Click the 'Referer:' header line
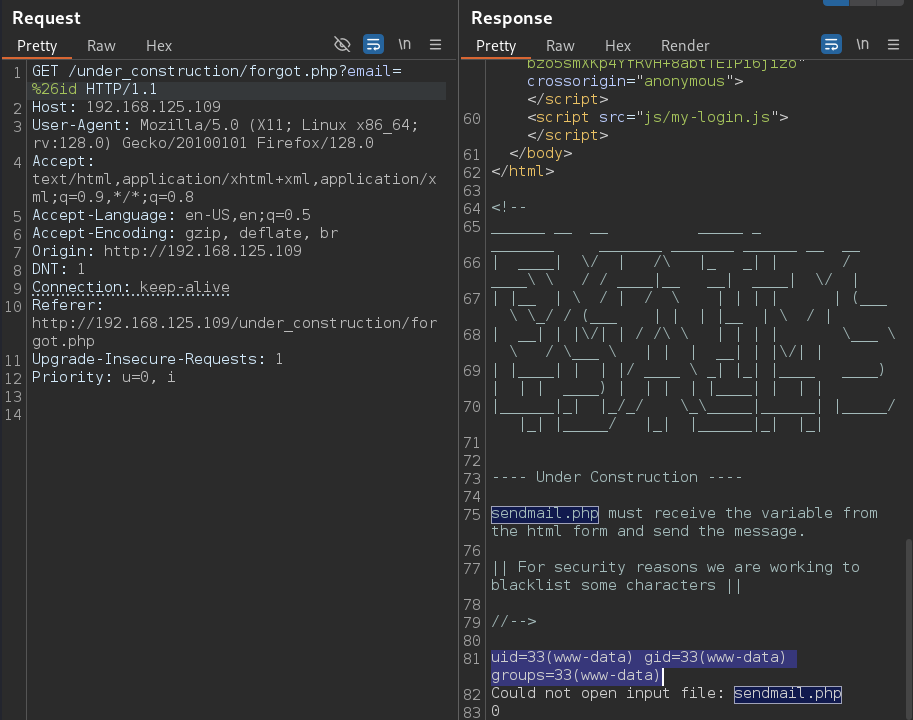913x720 pixels. pyautogui.click(x=67, y=306)
